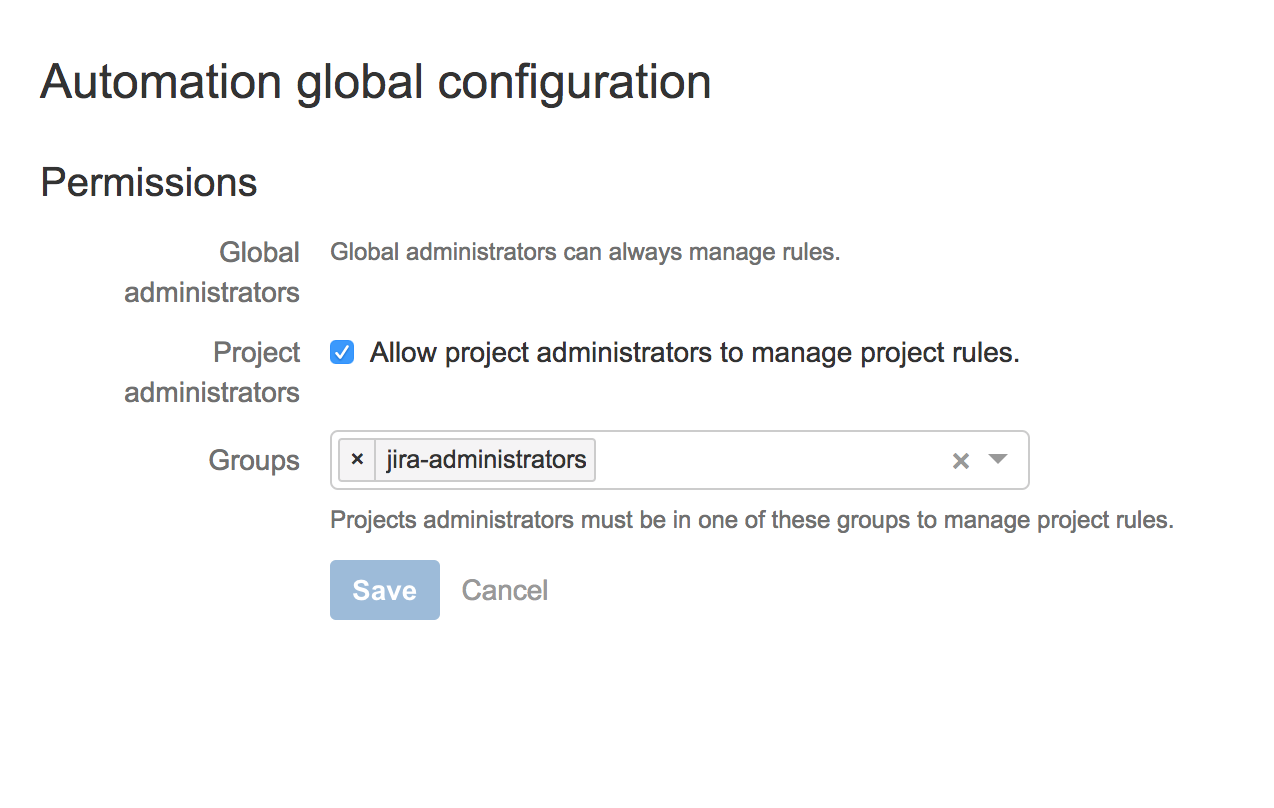1274x808 pixels.
Task: Click the Groups field label
Action: [254, 460]
